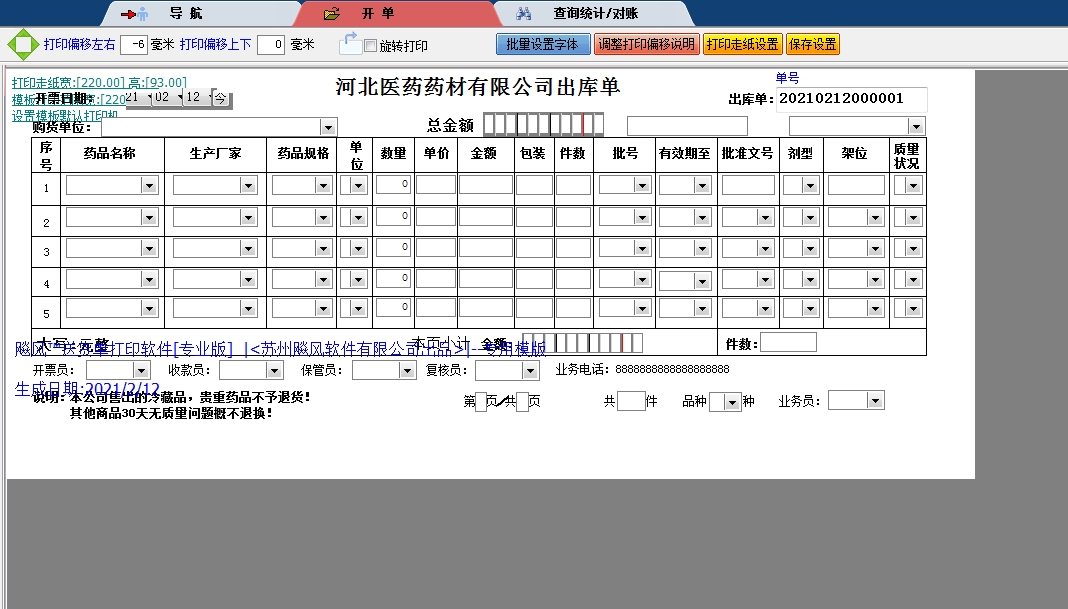Click the 打印走纸设置 button

tap(742, 43)
